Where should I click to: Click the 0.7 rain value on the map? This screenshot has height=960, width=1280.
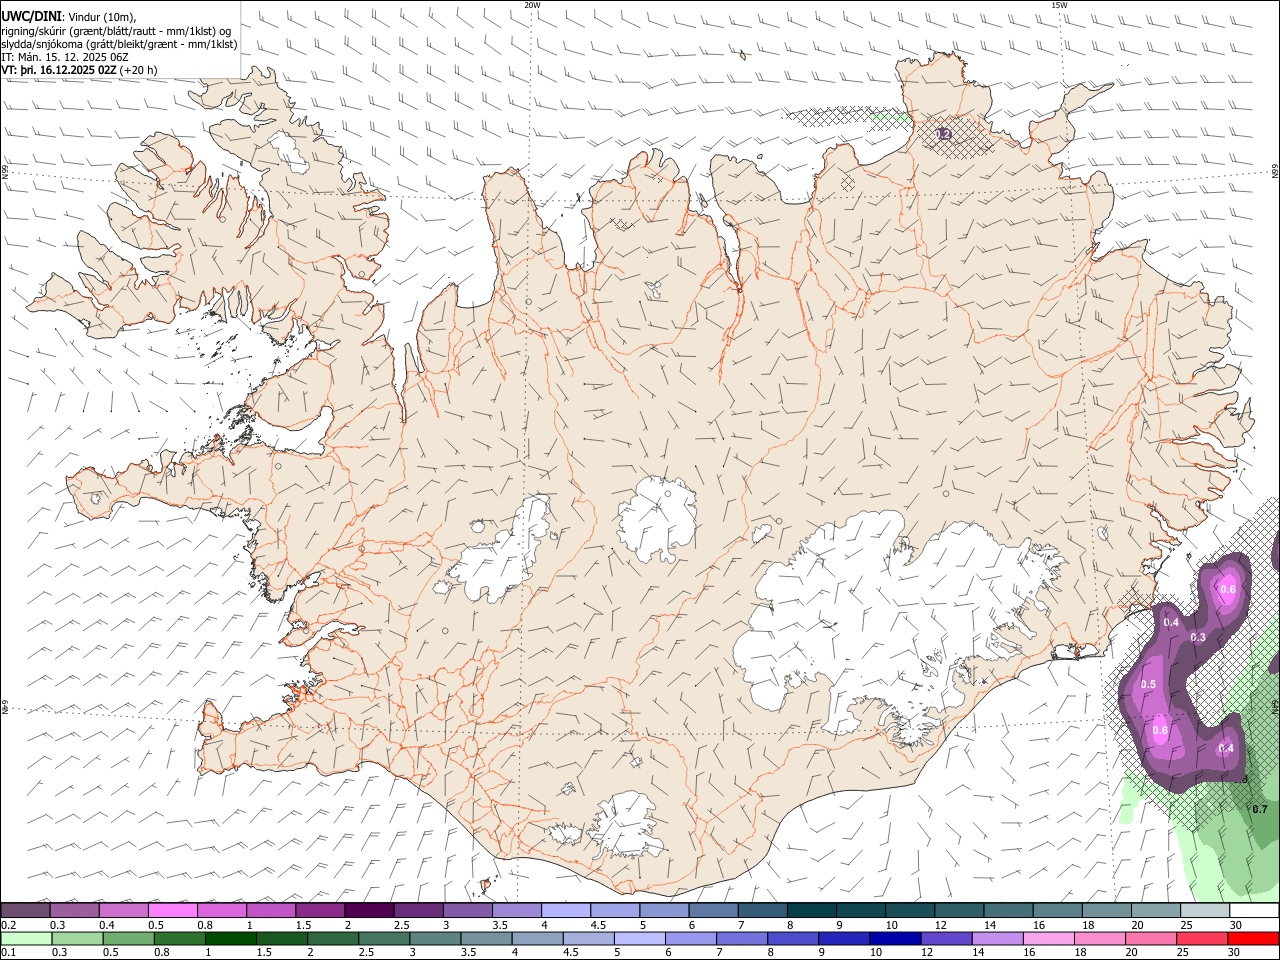pos(1260,809)
